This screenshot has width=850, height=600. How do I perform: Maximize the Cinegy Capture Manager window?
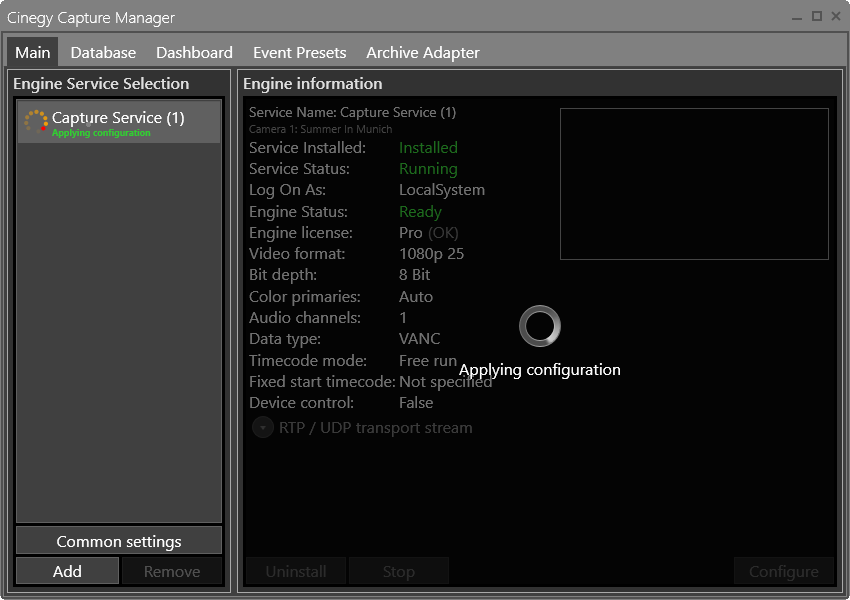(816, 17)
